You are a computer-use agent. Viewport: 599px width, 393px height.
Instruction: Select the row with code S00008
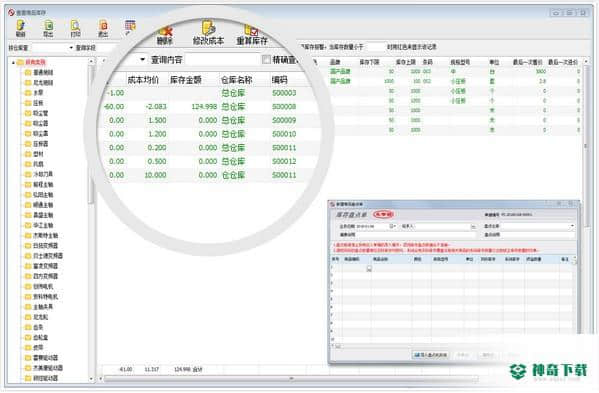click(x=208, y=107)
